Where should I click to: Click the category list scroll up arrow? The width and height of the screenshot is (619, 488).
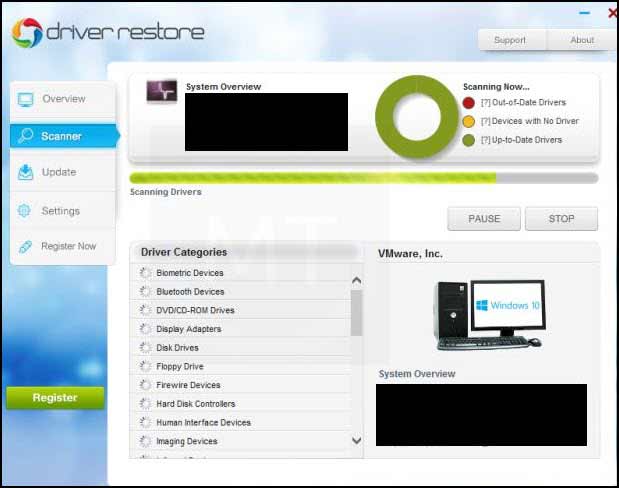[x=356, y=280]
